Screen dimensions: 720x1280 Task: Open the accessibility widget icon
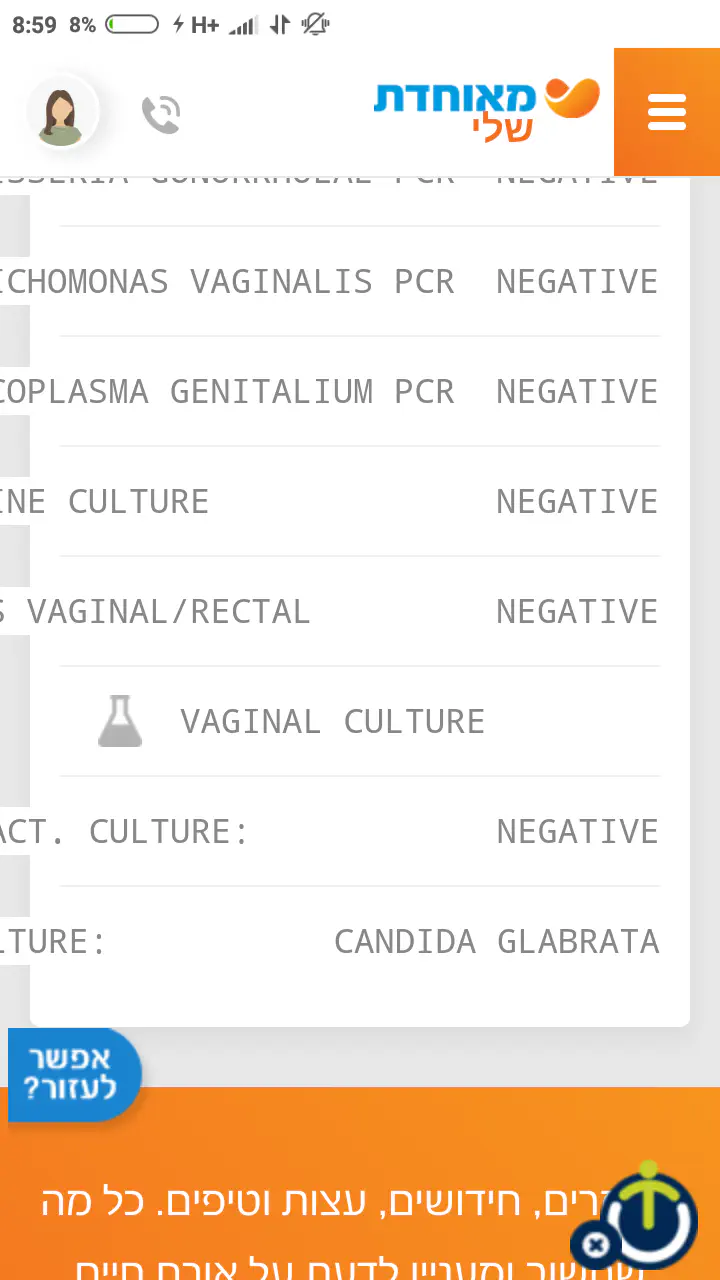click(x=650, y=1215)
